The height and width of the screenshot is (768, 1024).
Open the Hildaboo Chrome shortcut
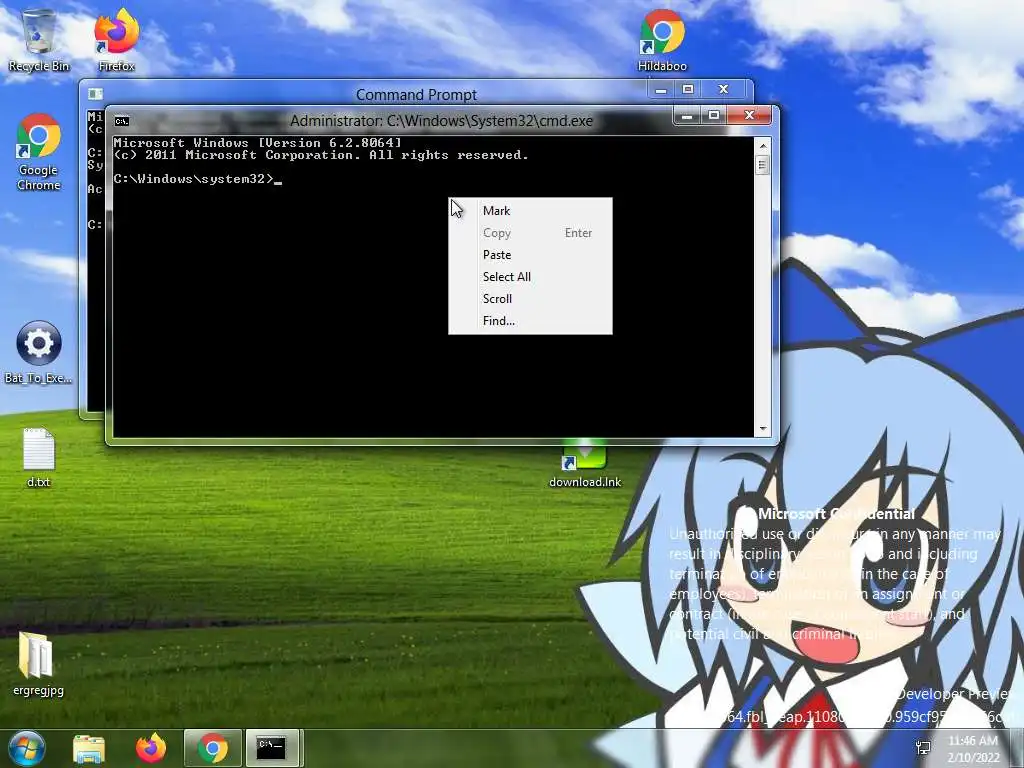[x=662, y=39]
